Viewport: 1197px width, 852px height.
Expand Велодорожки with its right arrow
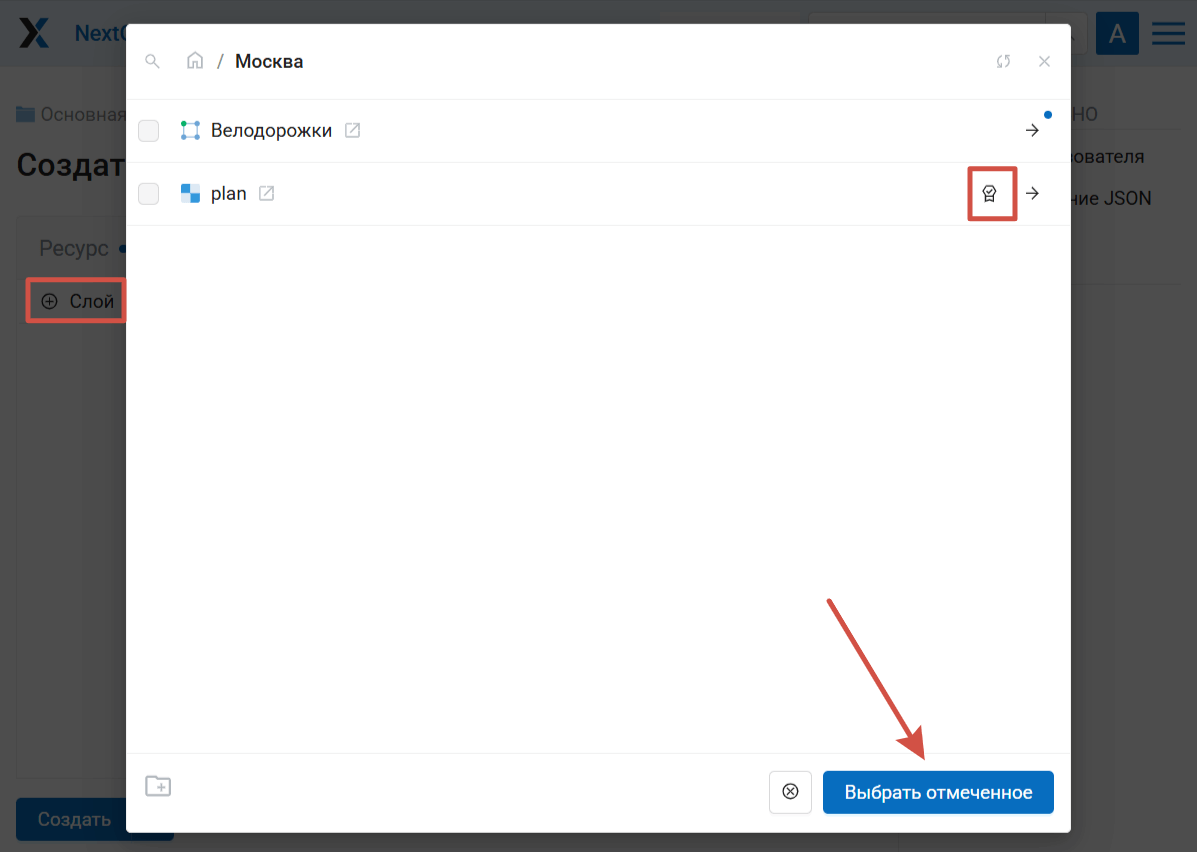point(1033,131)
